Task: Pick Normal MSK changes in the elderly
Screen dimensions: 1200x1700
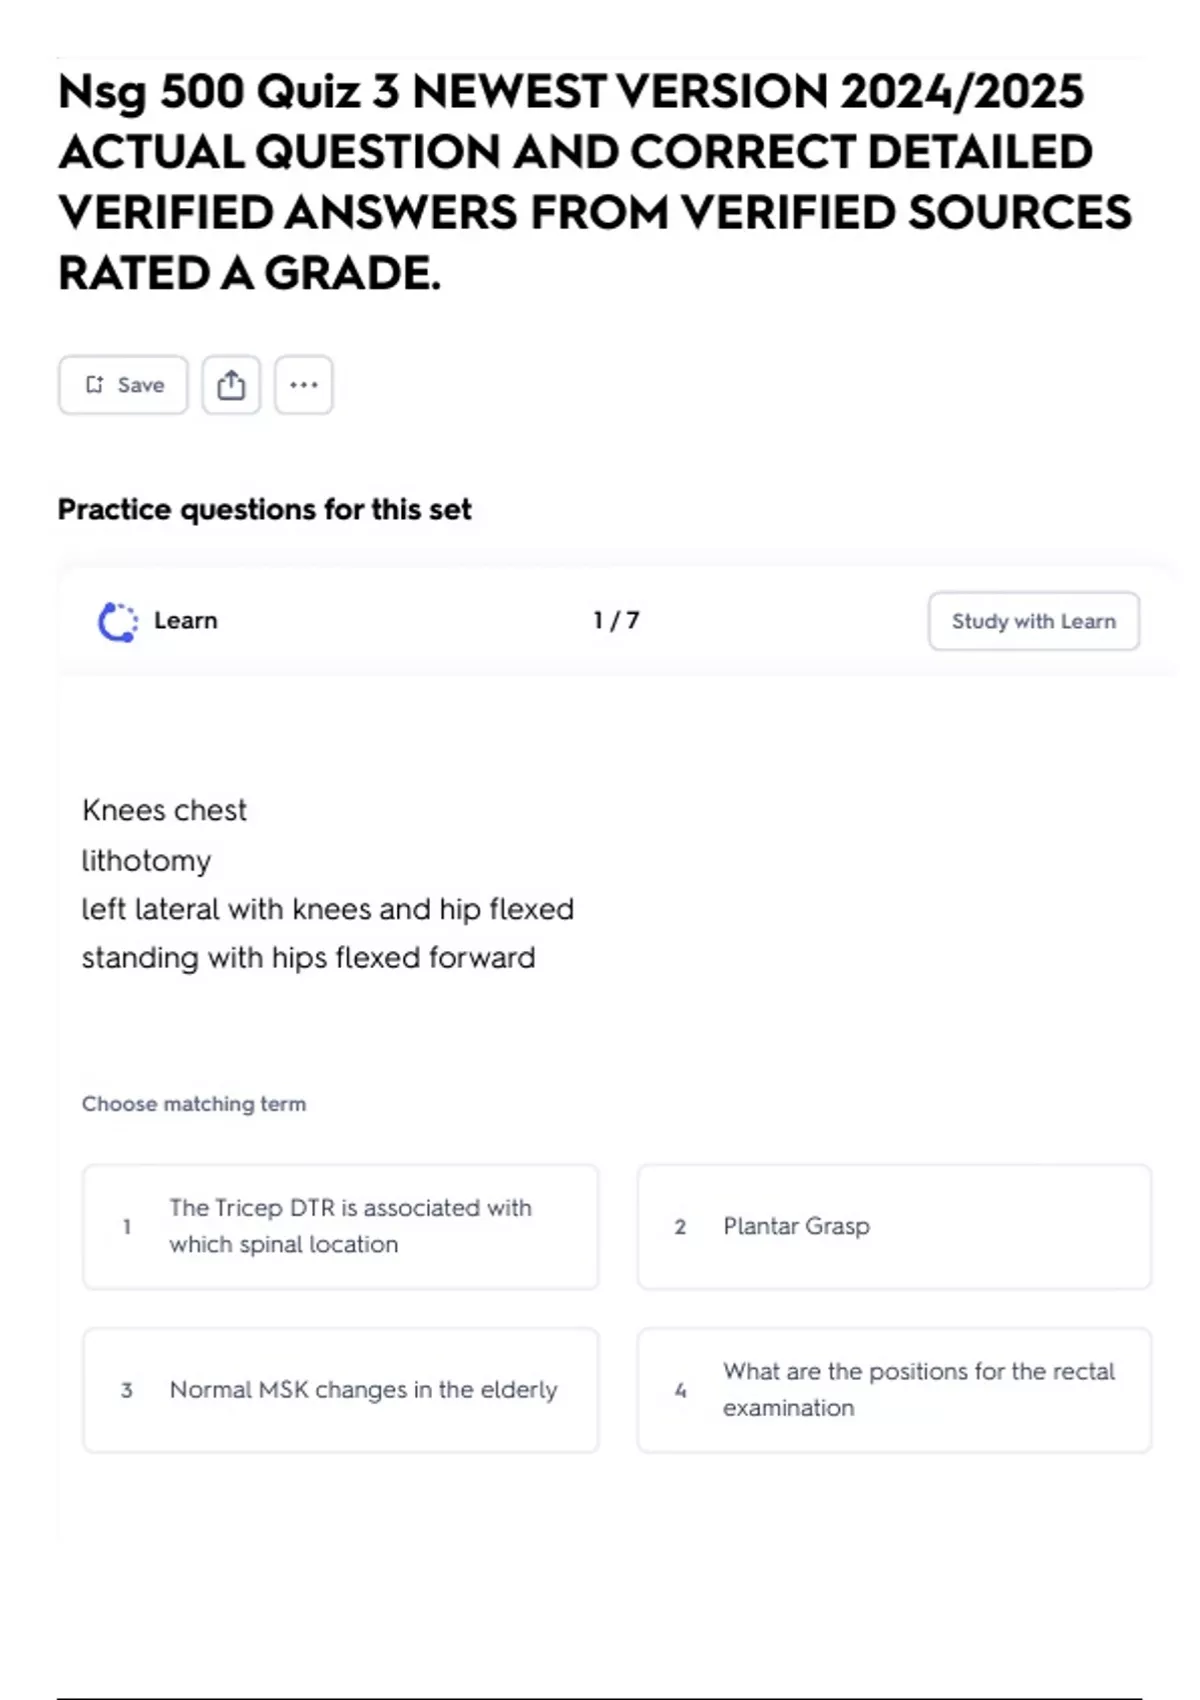Action: 341,1390
